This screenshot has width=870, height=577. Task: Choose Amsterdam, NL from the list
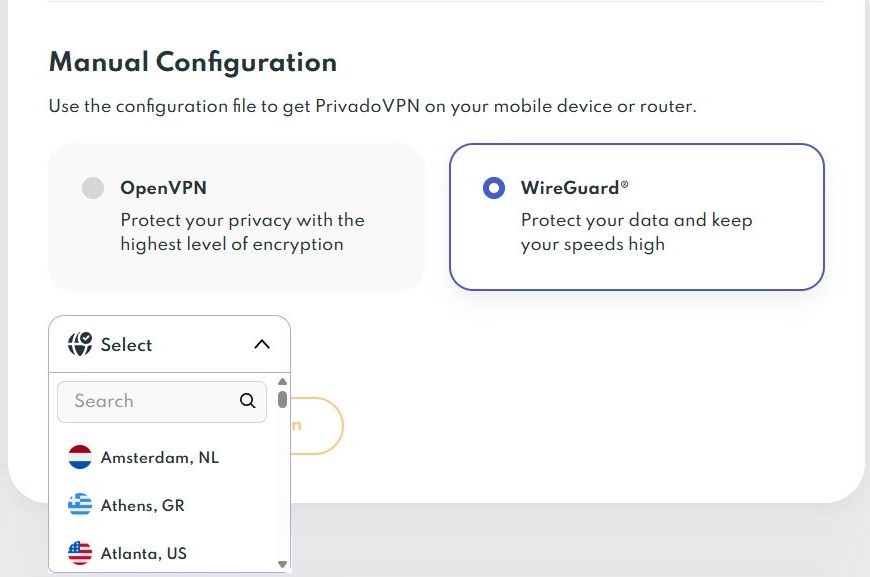pos(160,457)
